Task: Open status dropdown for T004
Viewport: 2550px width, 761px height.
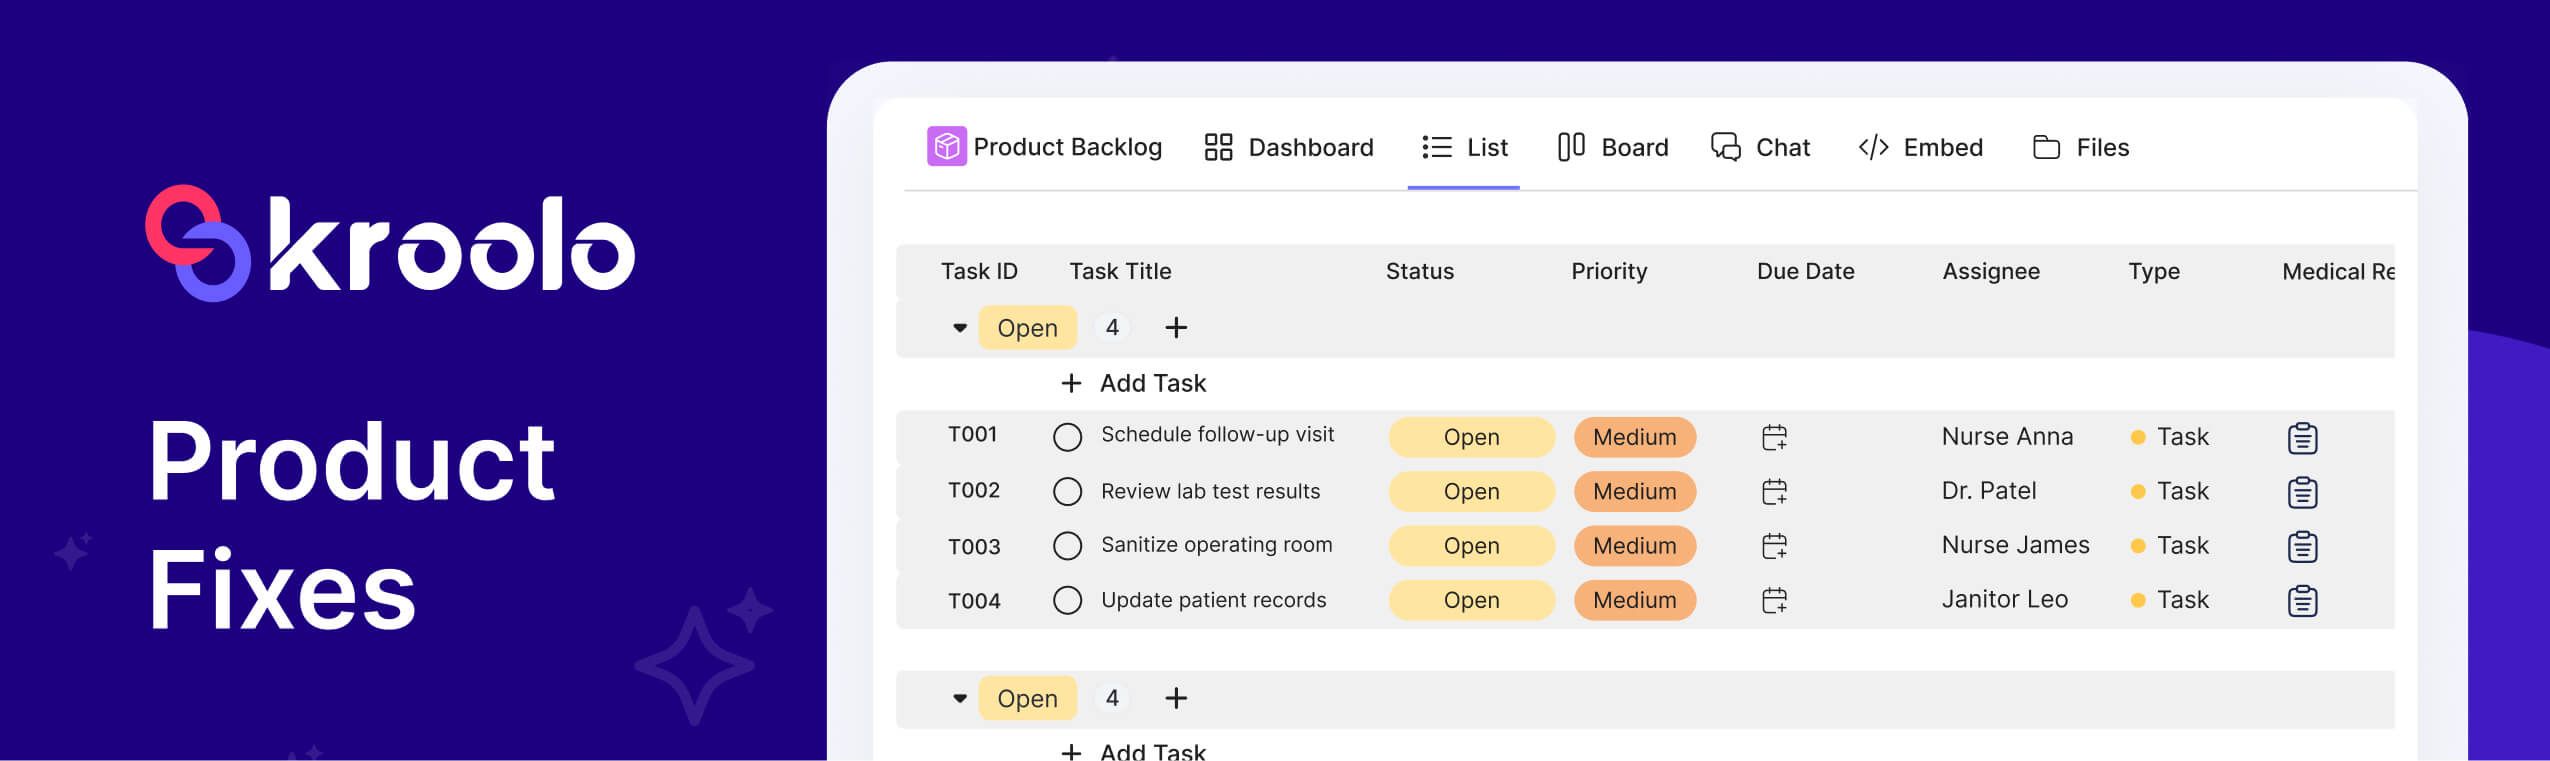Action: [x=1471, y=600]
